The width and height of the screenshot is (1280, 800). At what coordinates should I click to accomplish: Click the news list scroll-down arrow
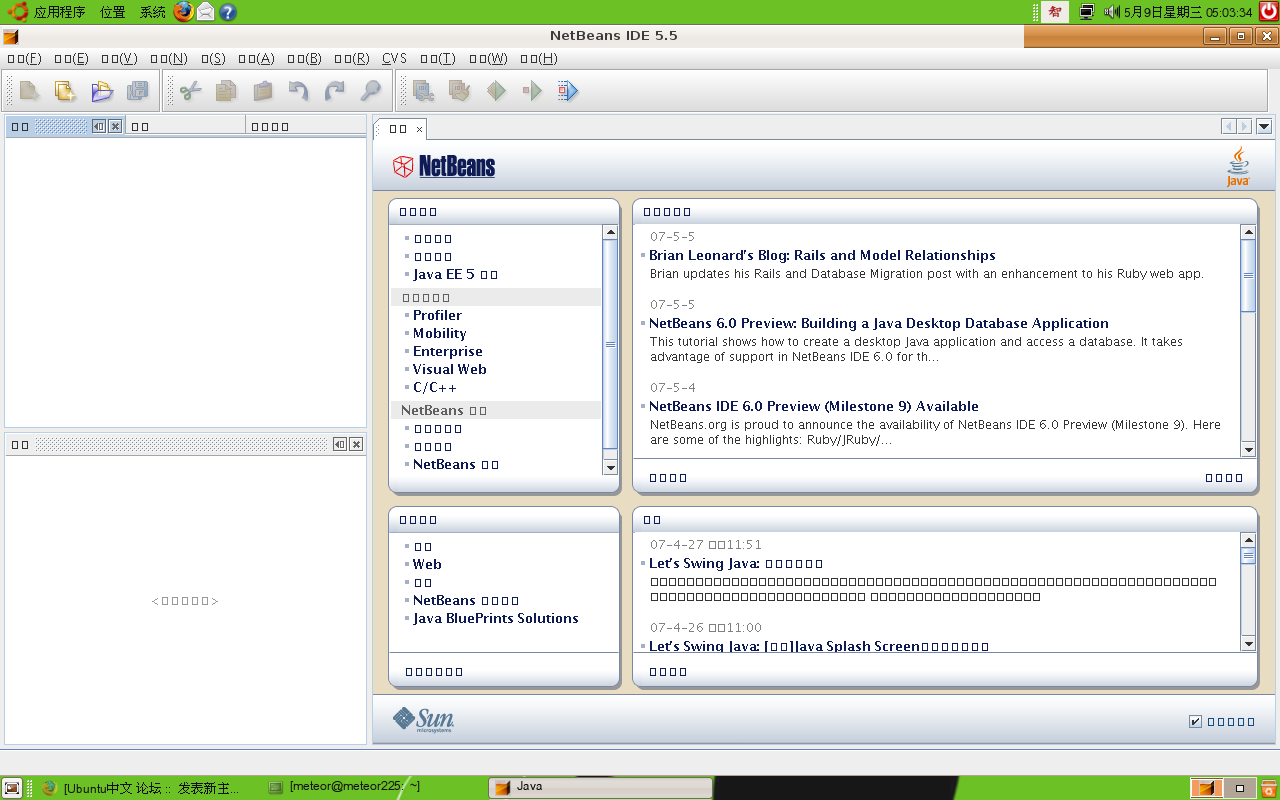click(1248, 450)
